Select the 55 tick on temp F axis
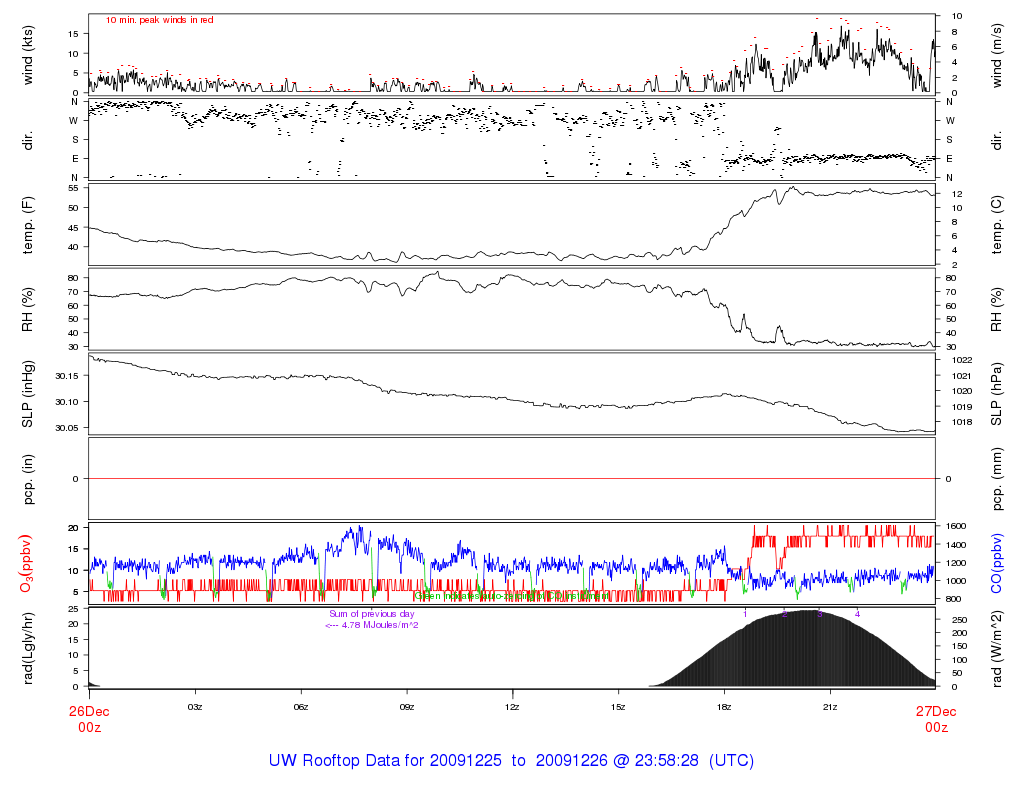Viewport: 1024px width, 800px height. pos(74,188)
